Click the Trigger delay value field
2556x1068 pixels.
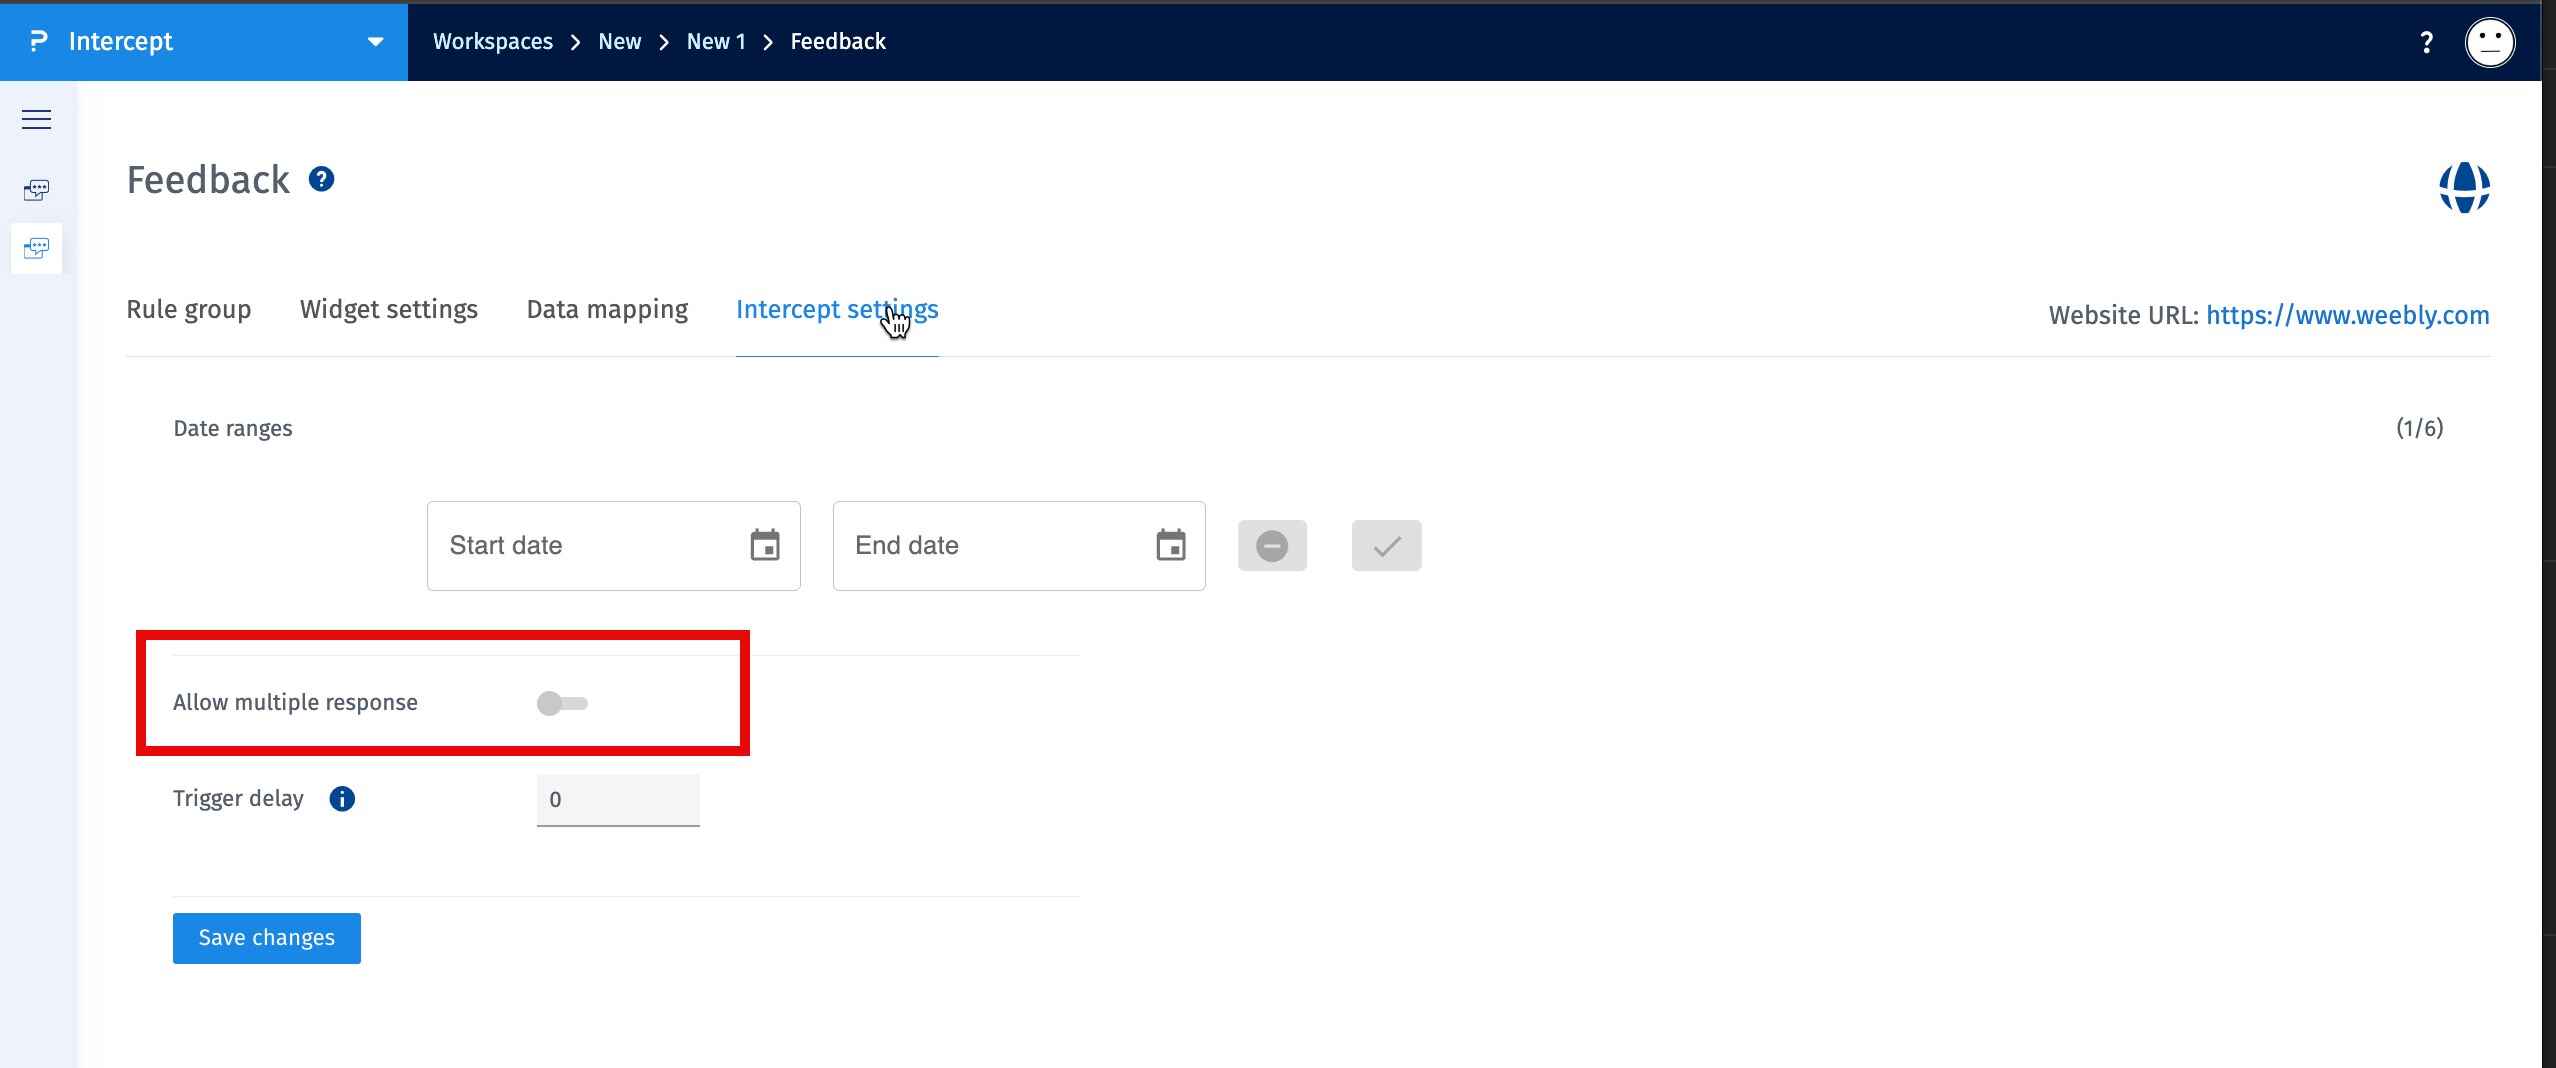pyautogui.click(x=618, y=800)
